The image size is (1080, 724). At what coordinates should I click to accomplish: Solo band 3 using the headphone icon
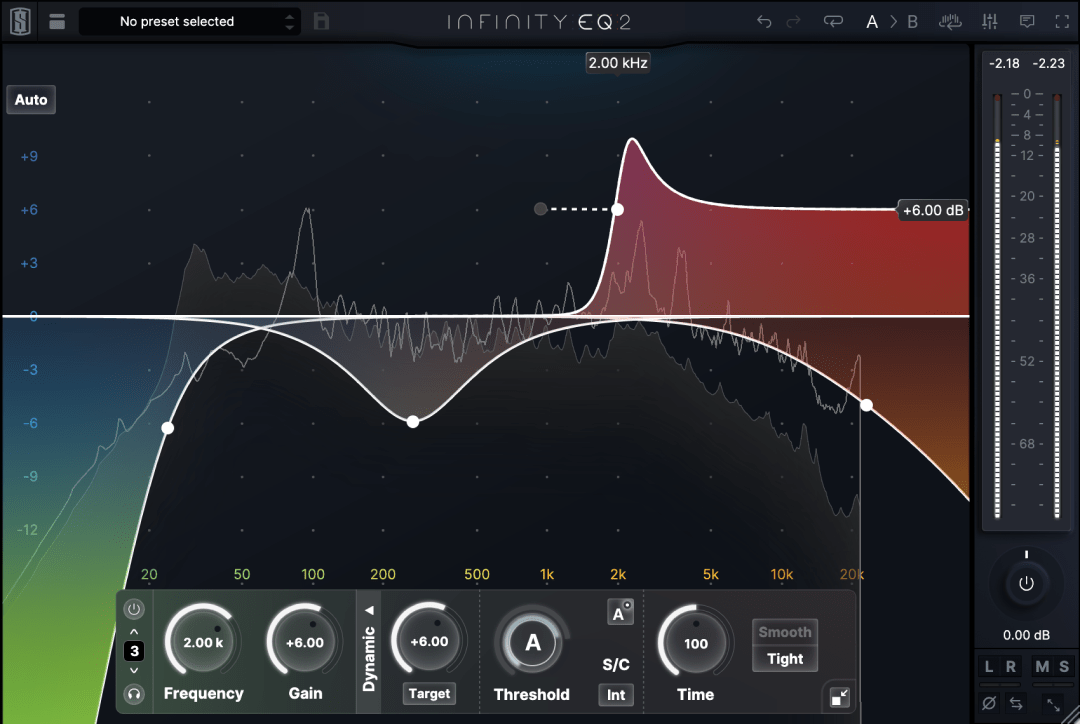click(133, 694)
